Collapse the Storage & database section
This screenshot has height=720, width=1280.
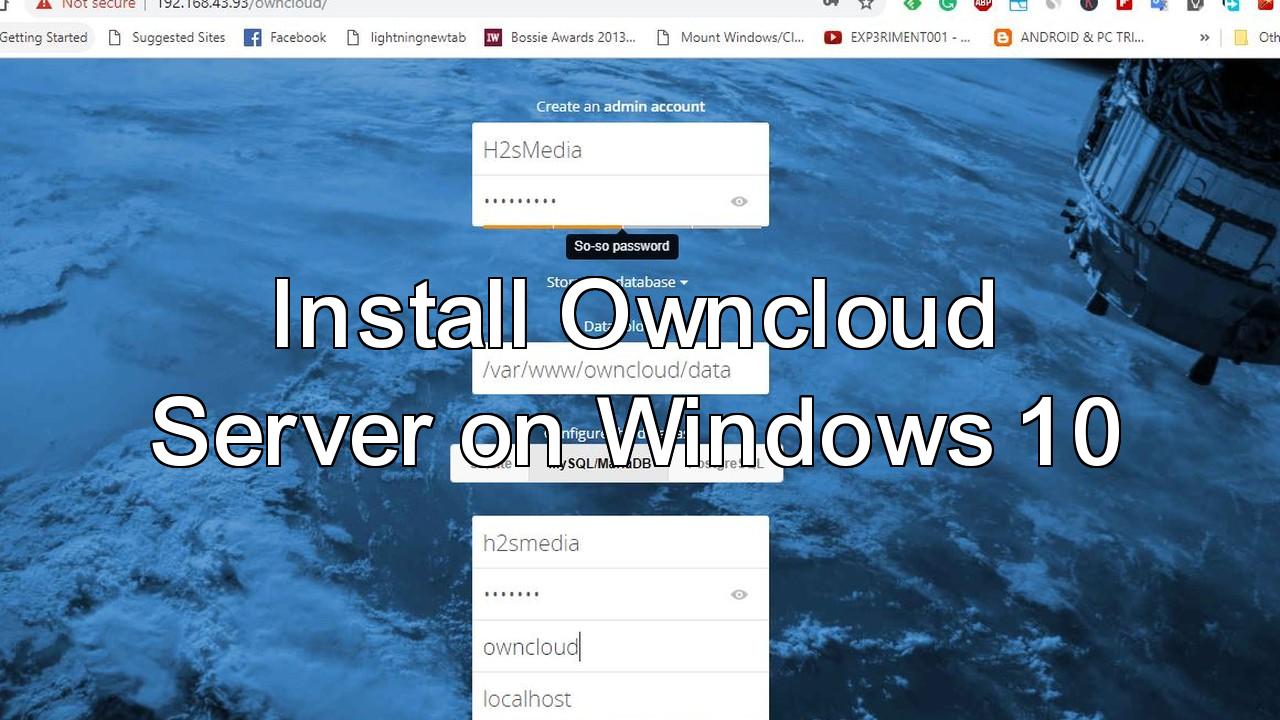pyautogui.click(x=617, y=282)
